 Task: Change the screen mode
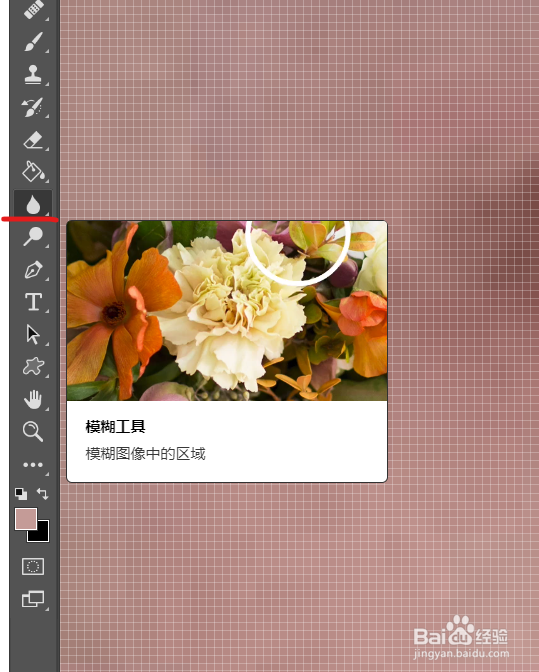point(33,599)
